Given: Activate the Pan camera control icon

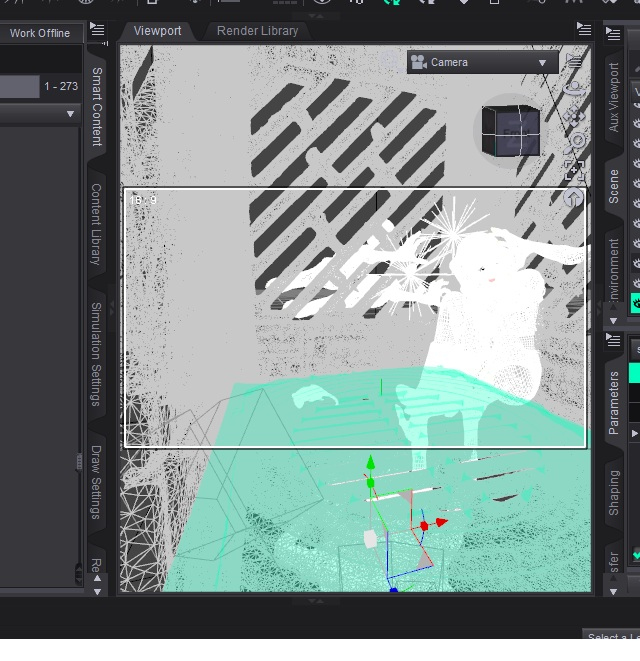Looking at the screenshot, I should (x=574, y=116).
